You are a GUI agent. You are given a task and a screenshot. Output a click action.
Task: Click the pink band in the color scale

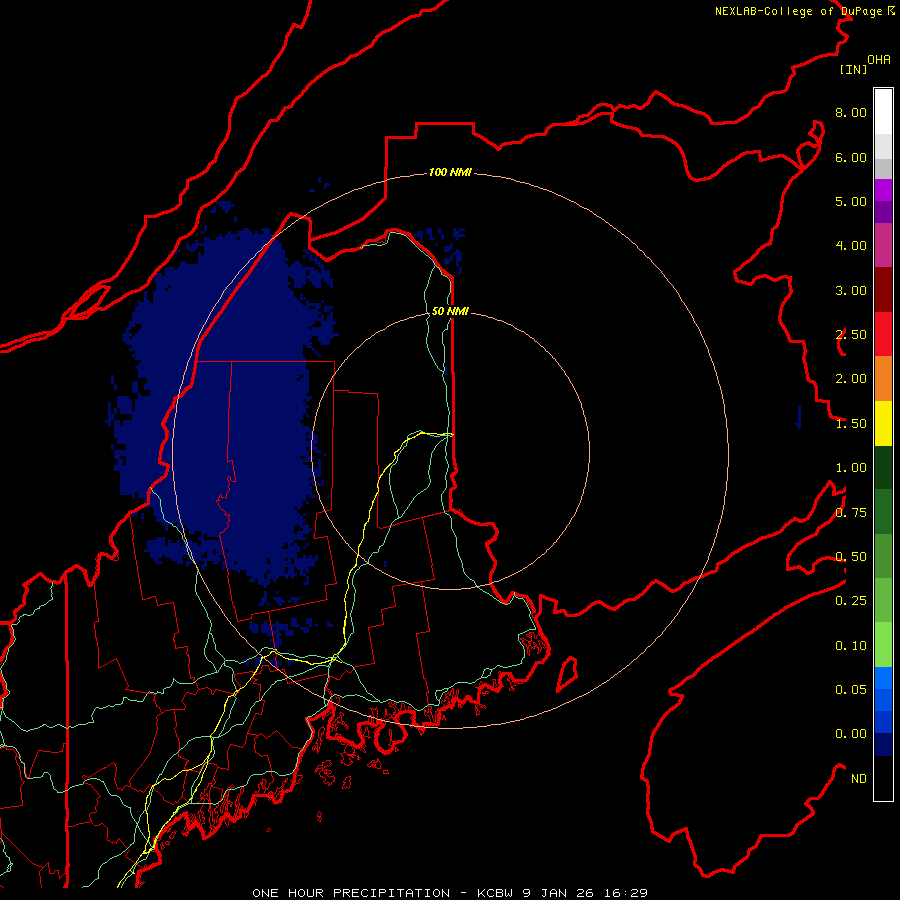(x=883, y=246)
